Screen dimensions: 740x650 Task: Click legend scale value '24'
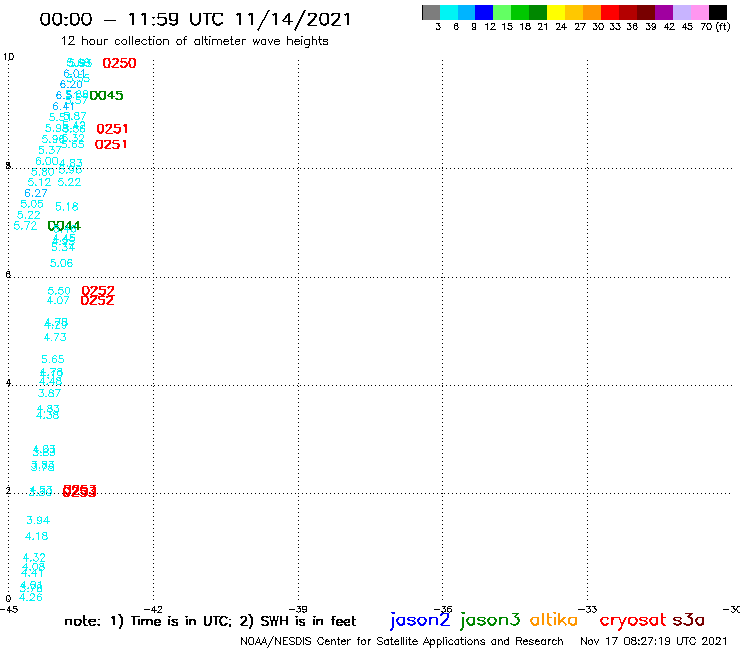(x=561, y=26)
